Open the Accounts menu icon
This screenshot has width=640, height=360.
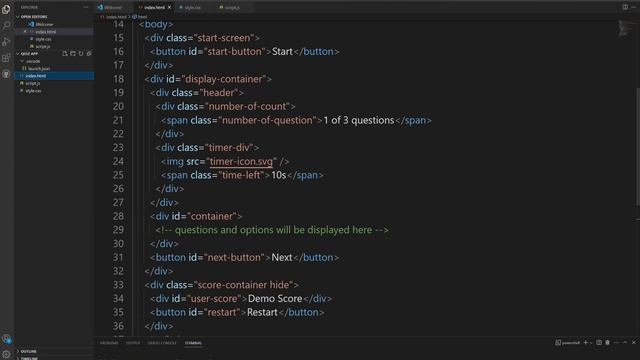[x=6, y=338]
